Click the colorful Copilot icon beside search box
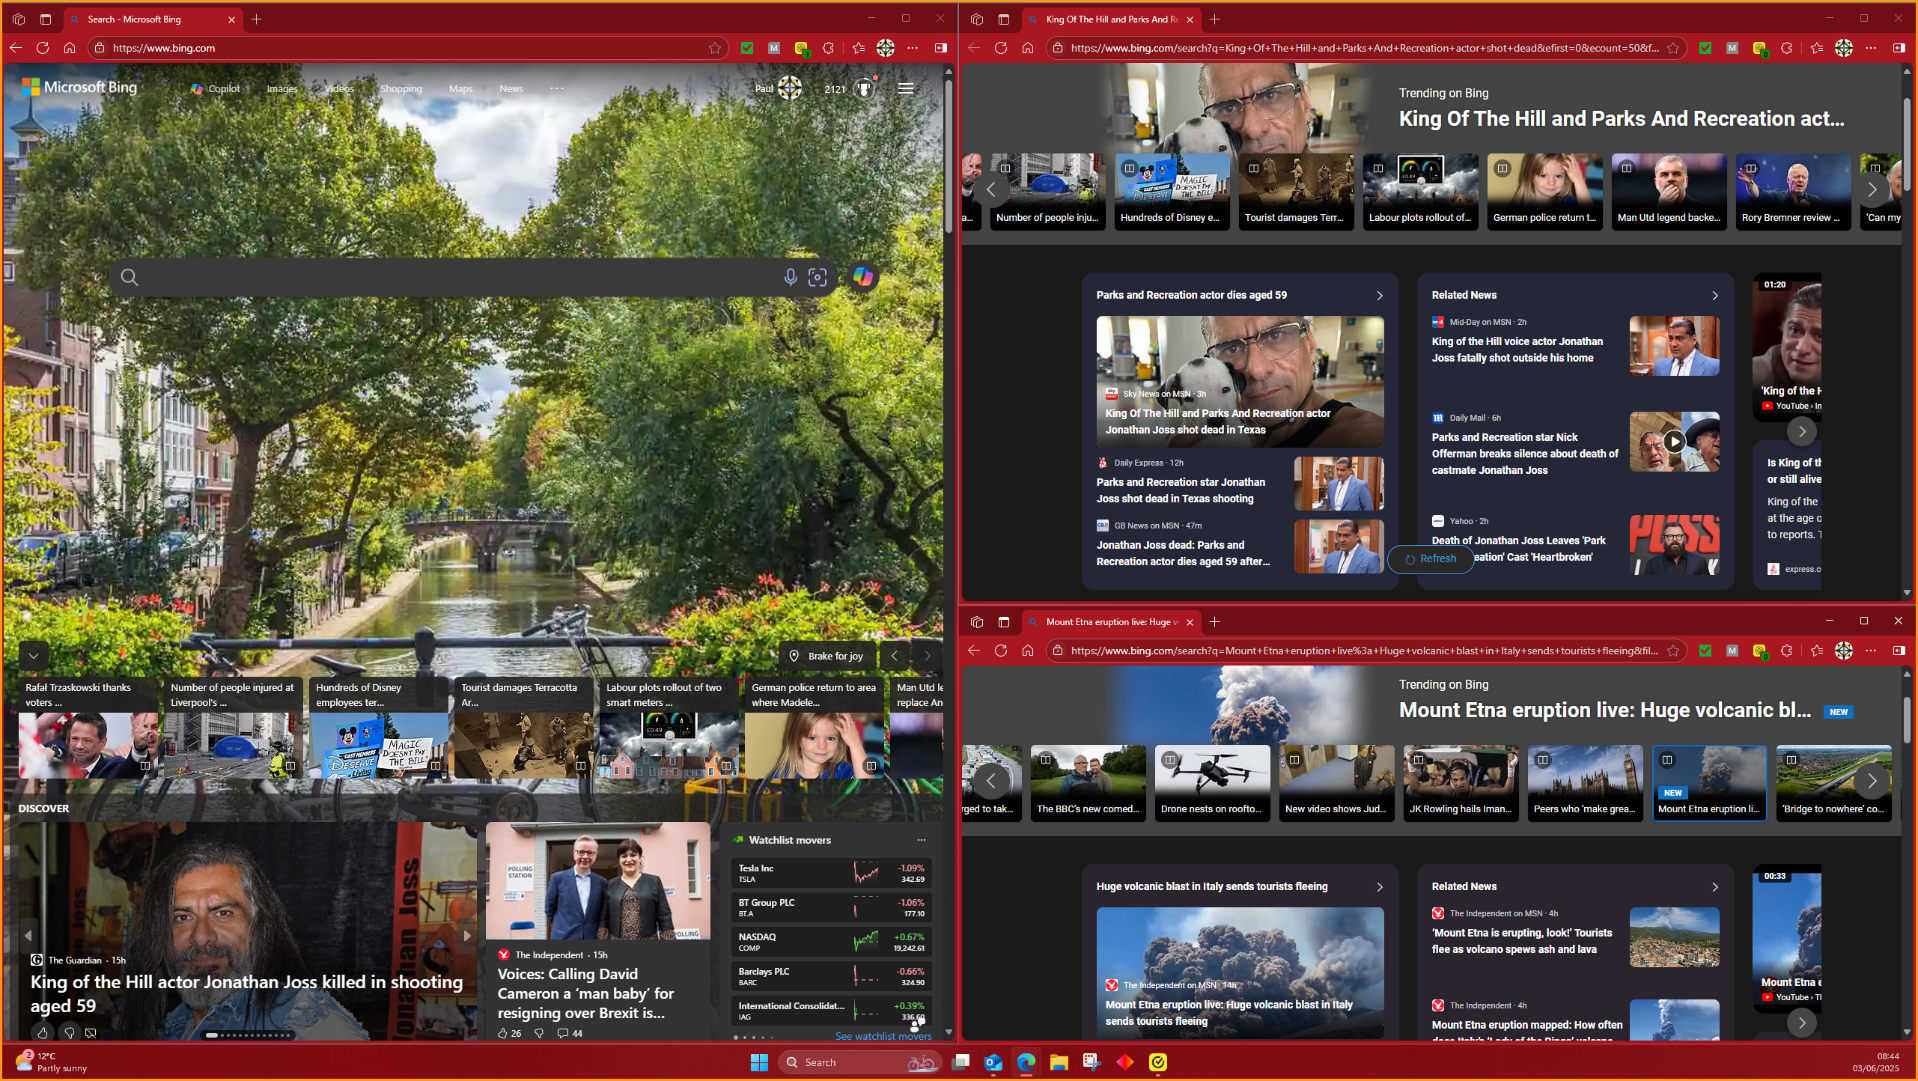Image resolution: width=1918 pixels, height=1081 pixels. (x=862, y=277)
